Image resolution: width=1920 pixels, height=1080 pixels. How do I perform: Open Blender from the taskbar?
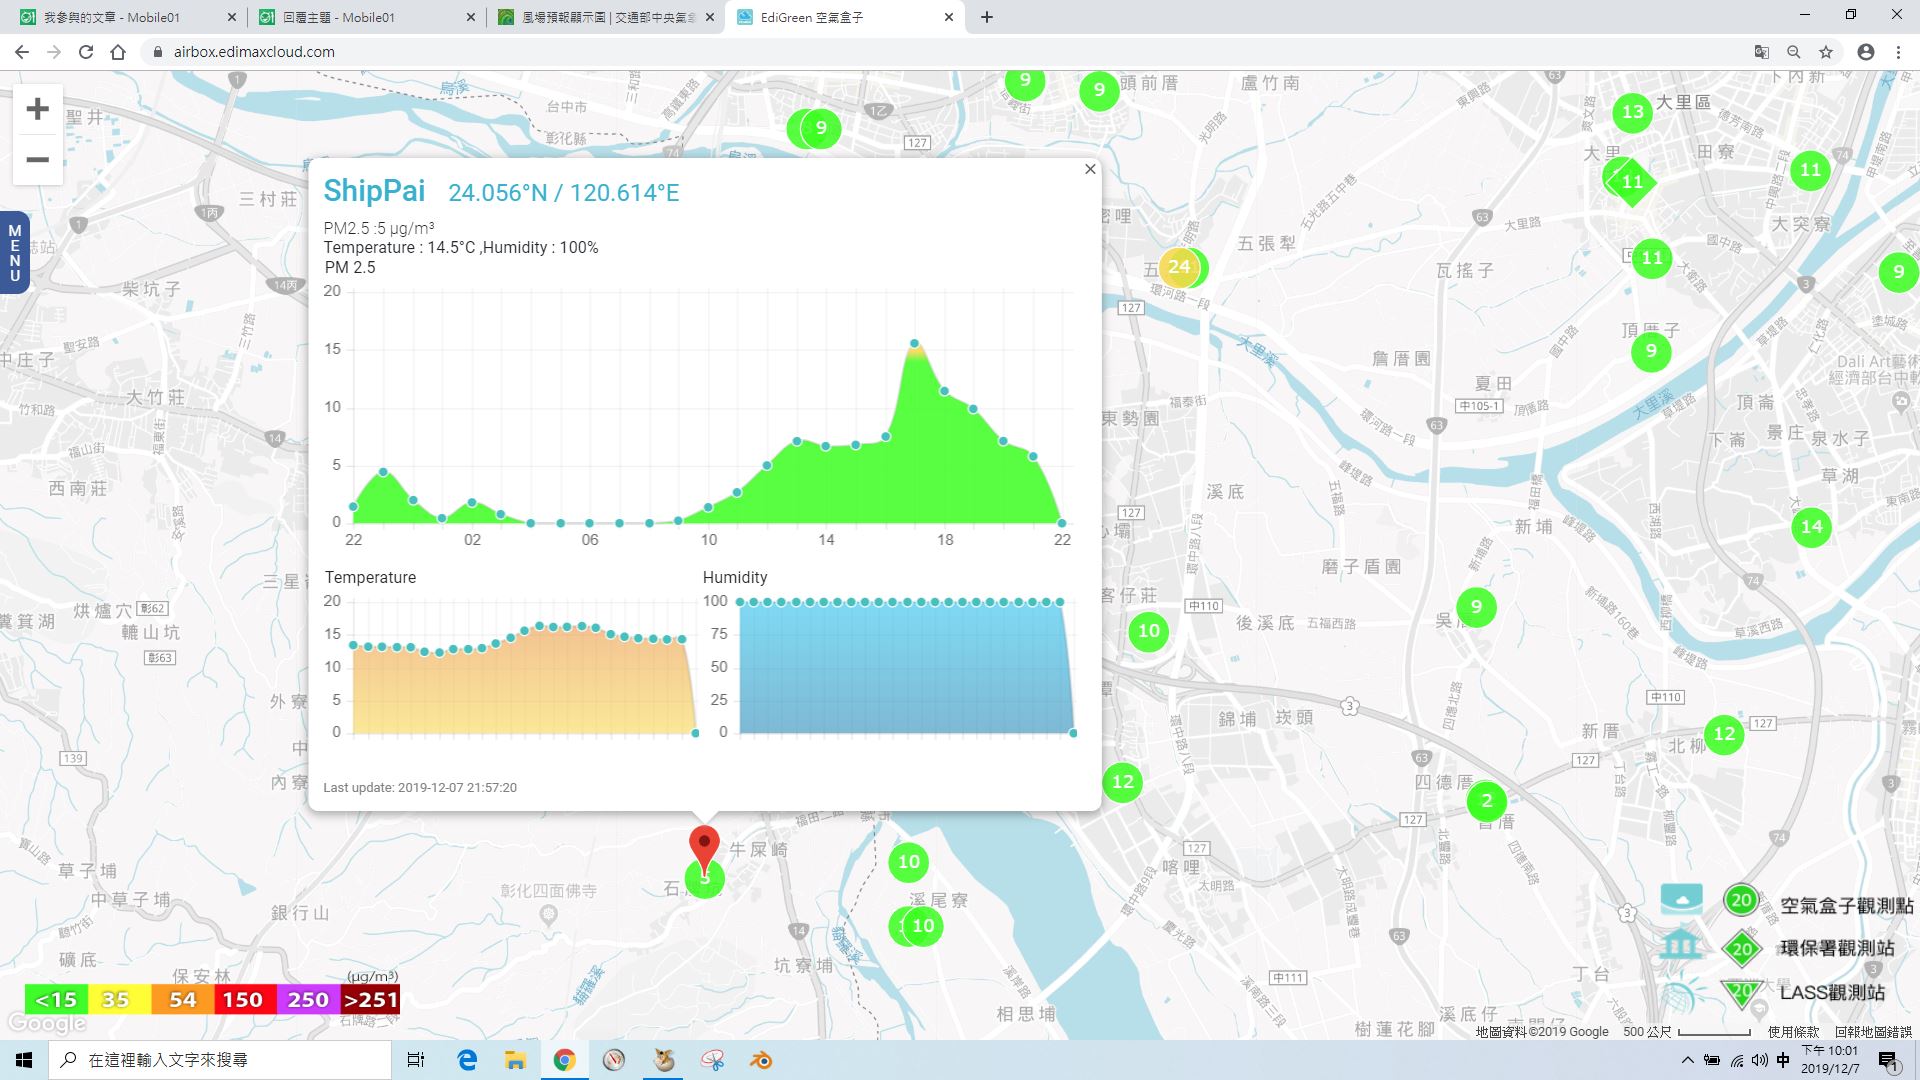point(762,1060)
